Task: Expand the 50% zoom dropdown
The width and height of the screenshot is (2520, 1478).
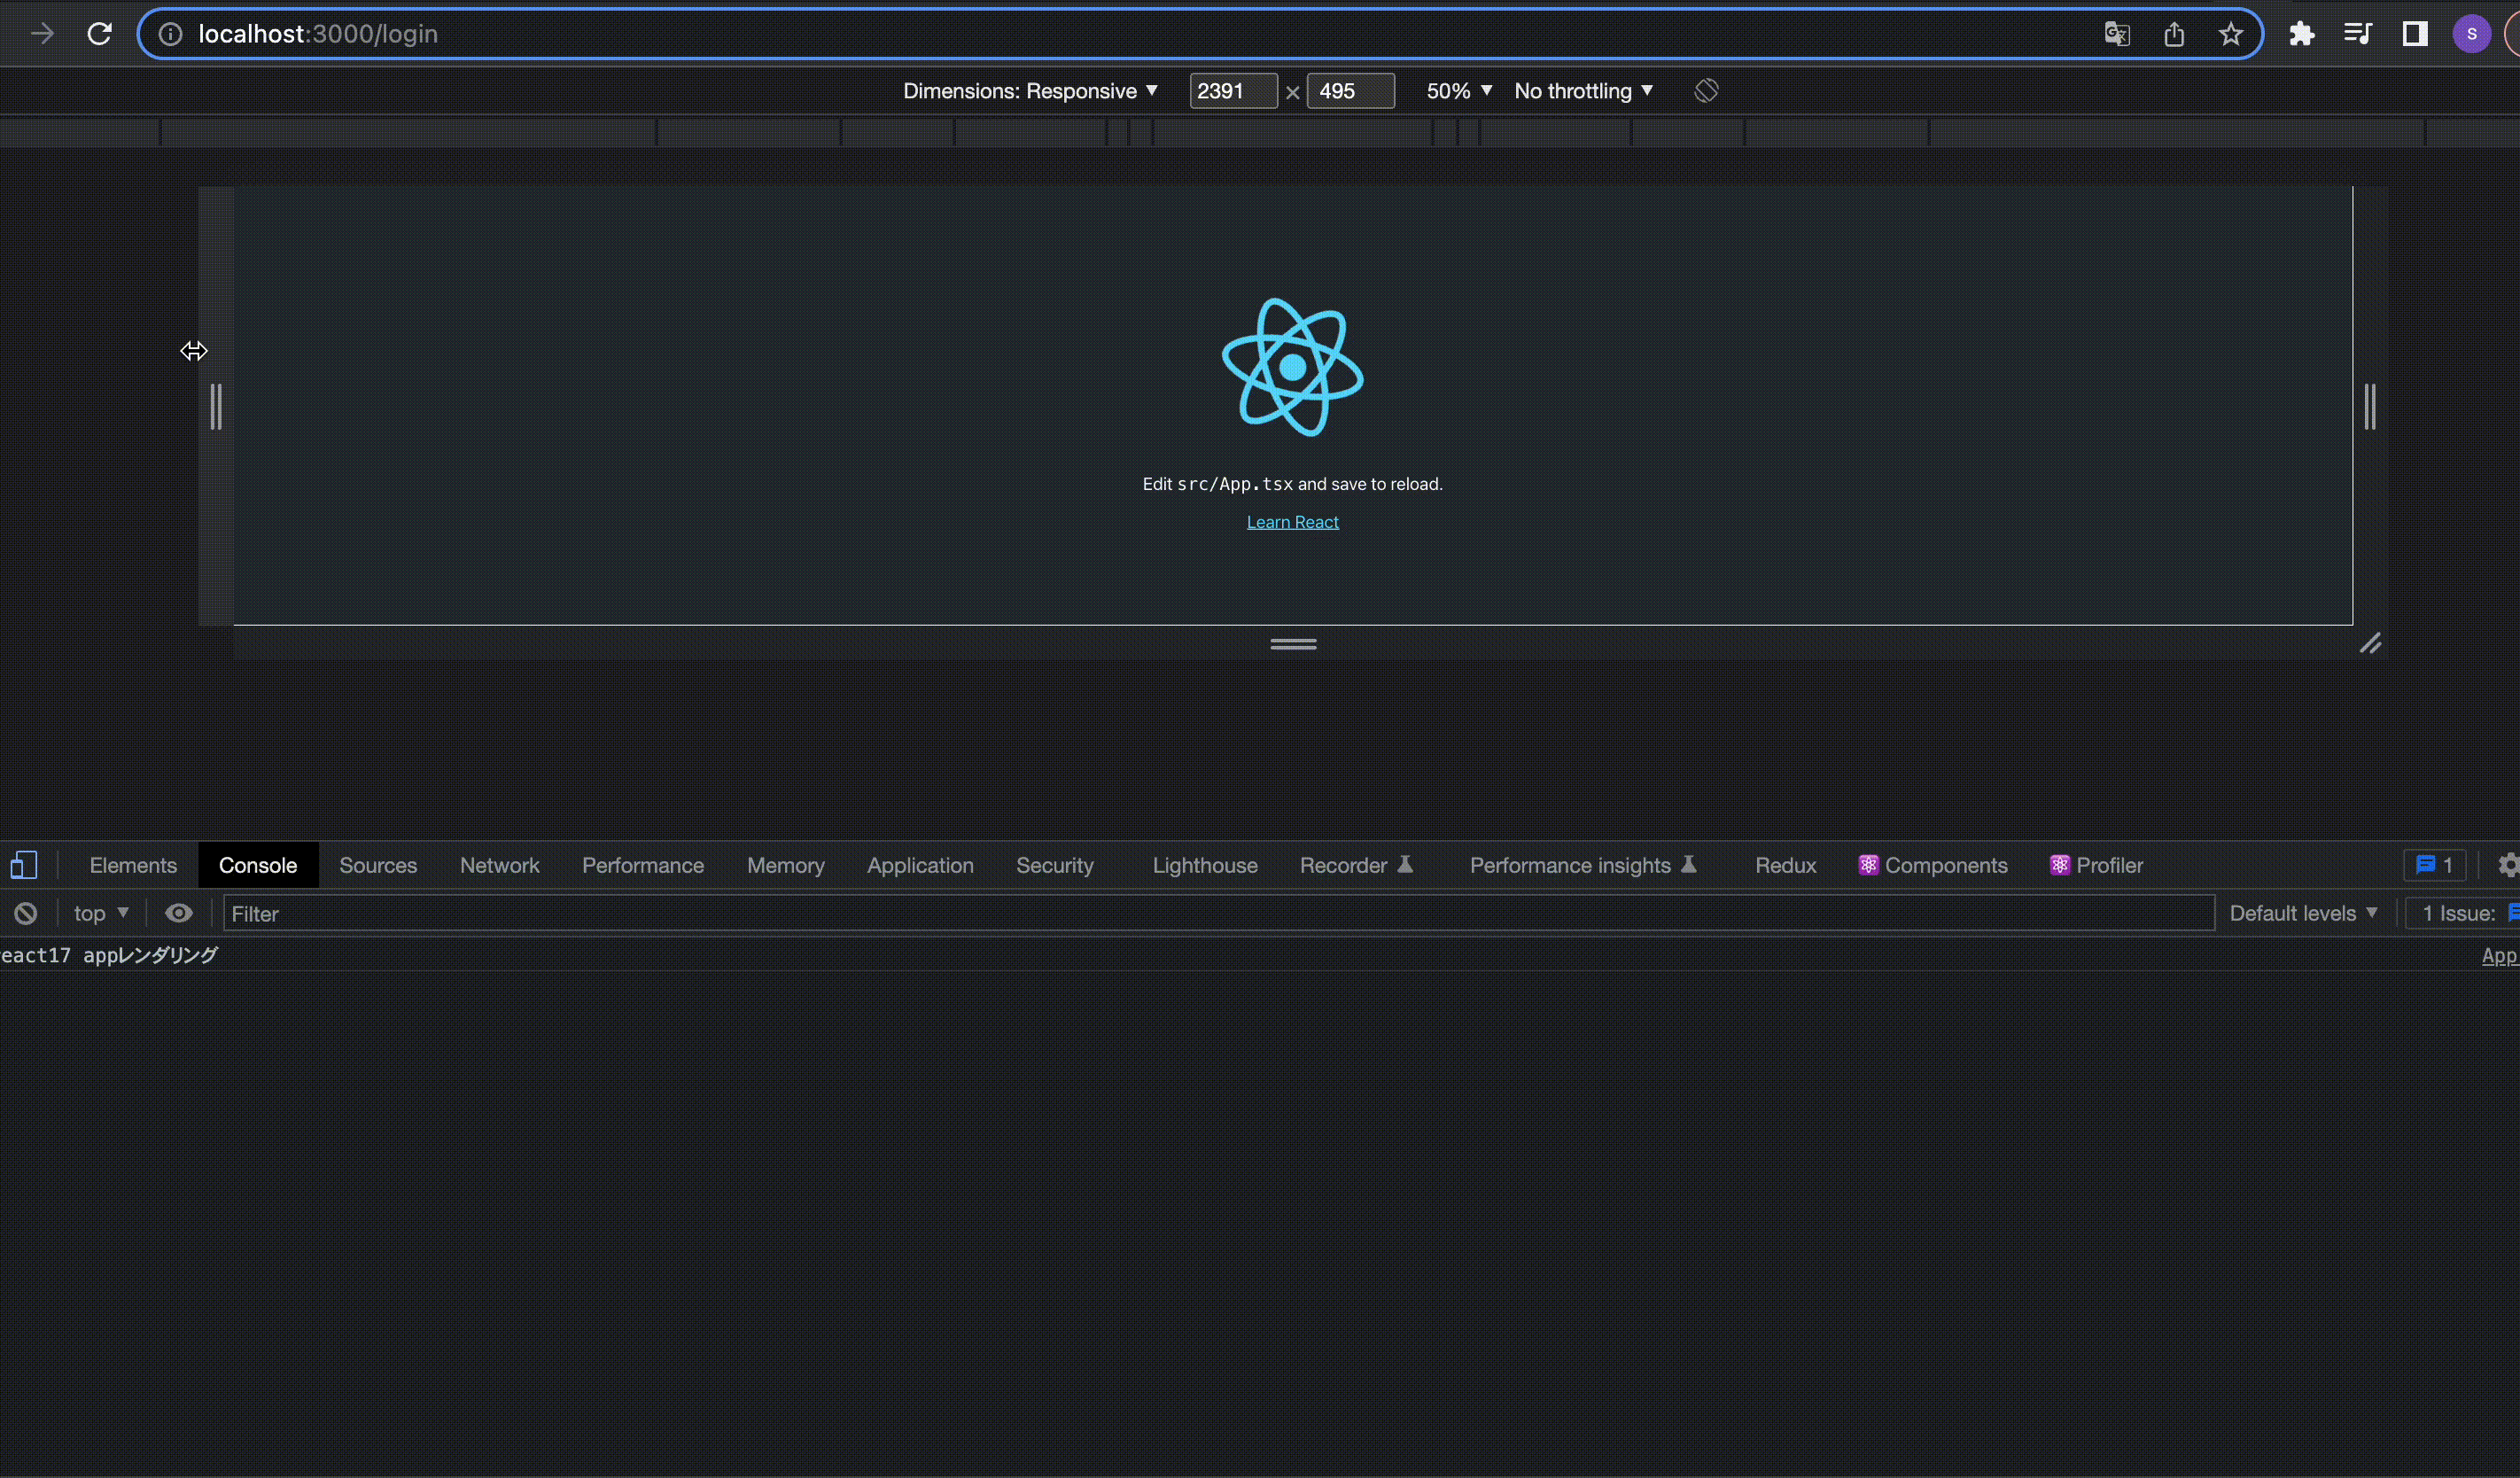Action: click(1459, 91)
